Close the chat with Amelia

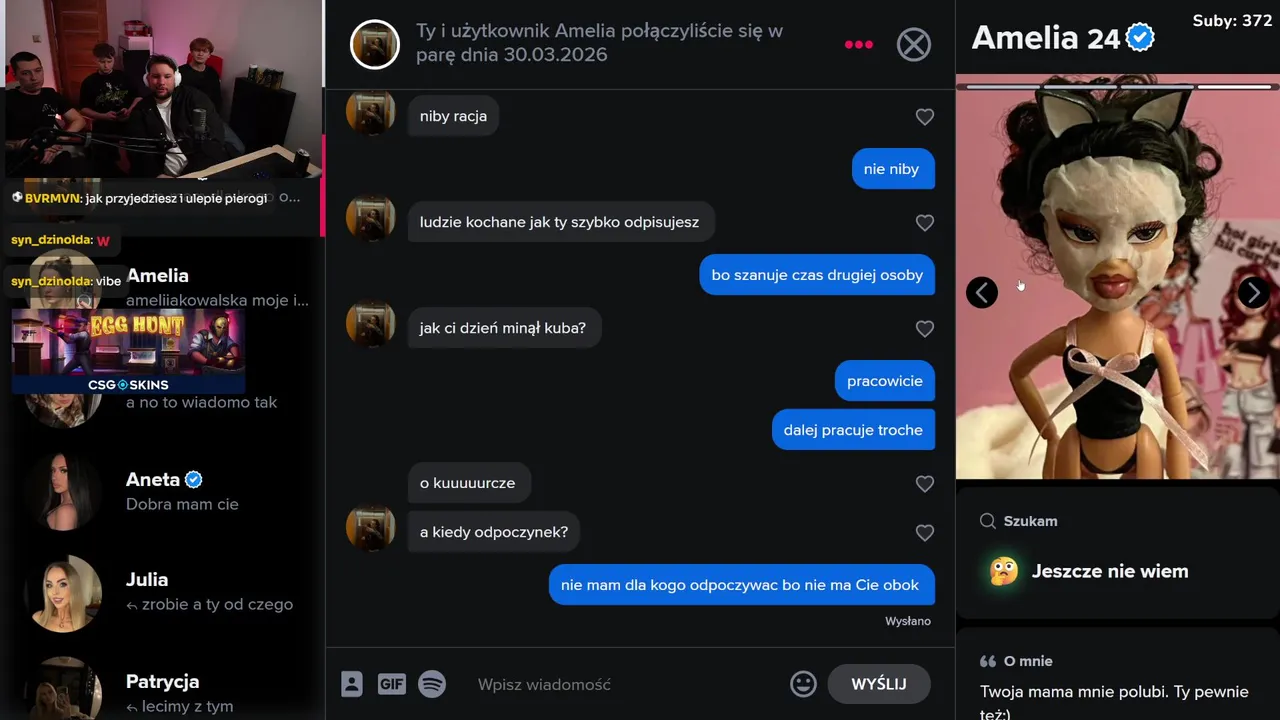click(x=913, y=44)
